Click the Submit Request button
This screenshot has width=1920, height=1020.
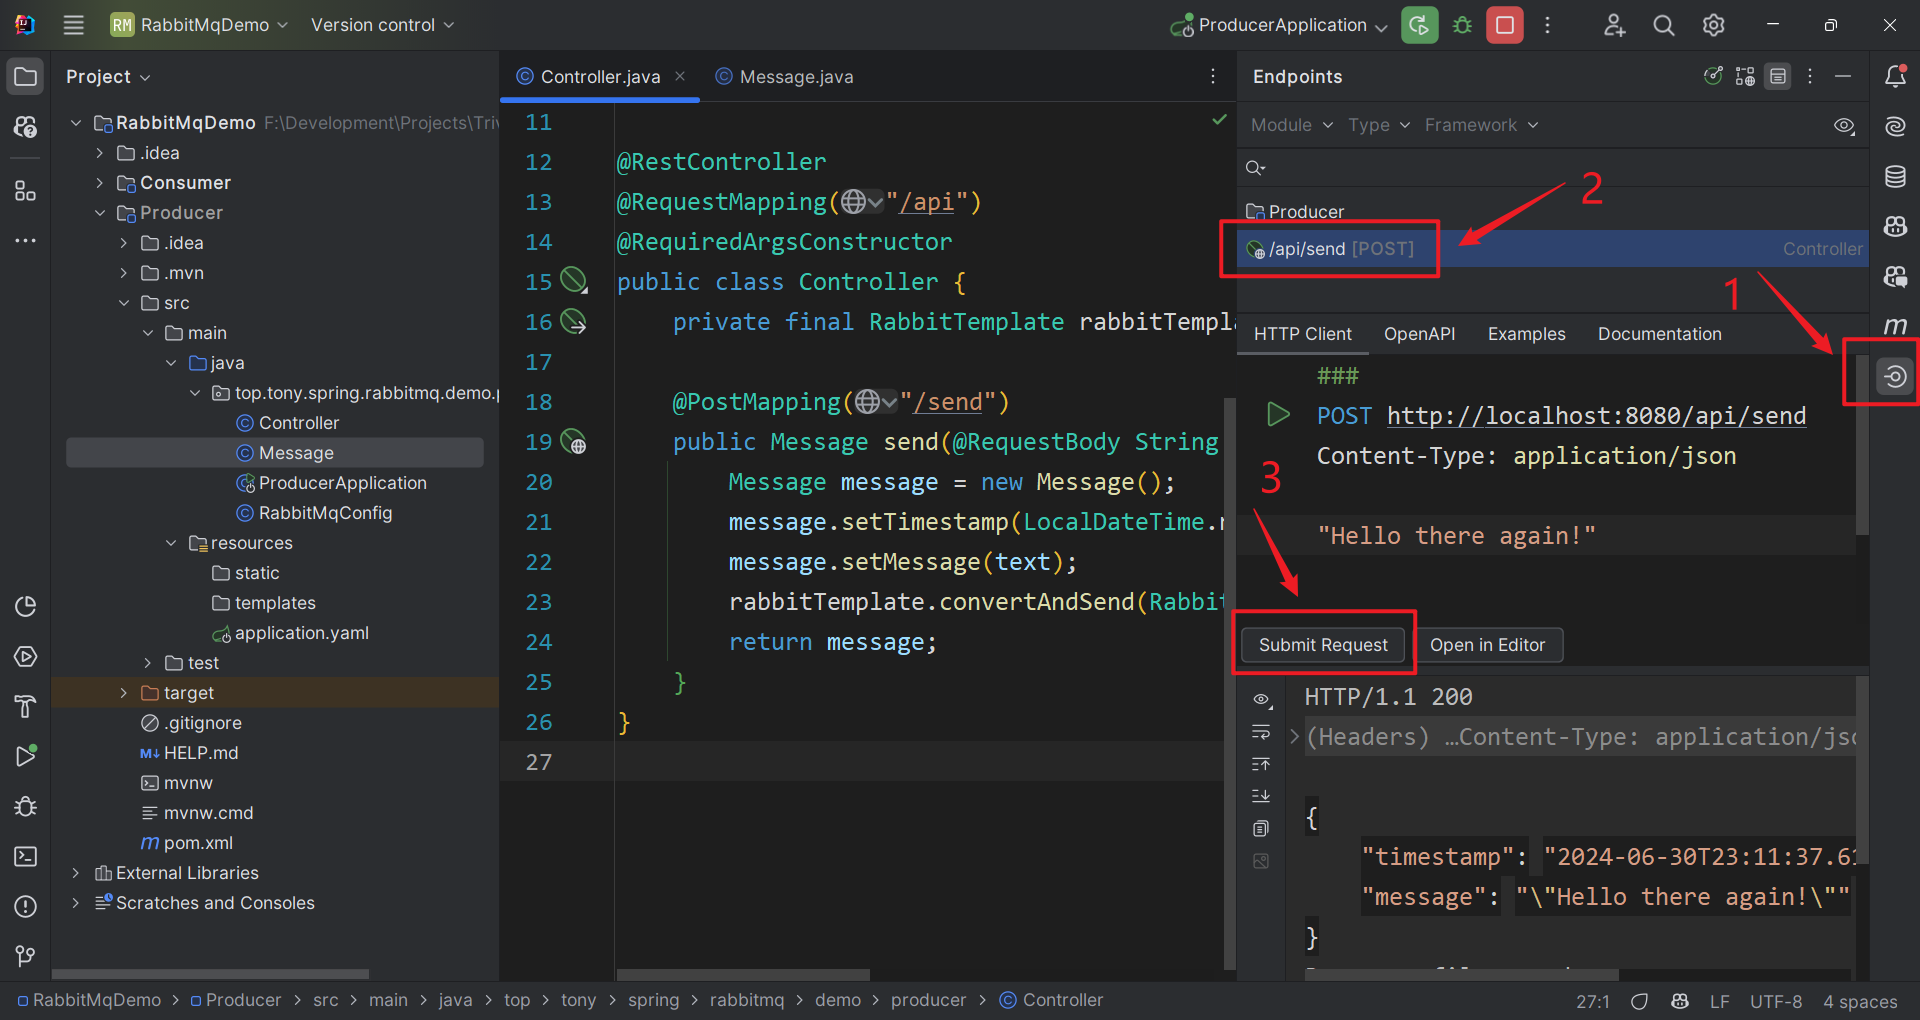pos(1322,645)
